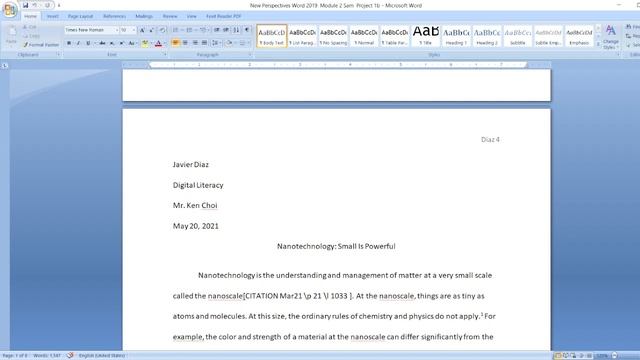The width and height of the screenshot is (640, 360).
Task: Apply the Normal style
Action: (x=364, y=36)
